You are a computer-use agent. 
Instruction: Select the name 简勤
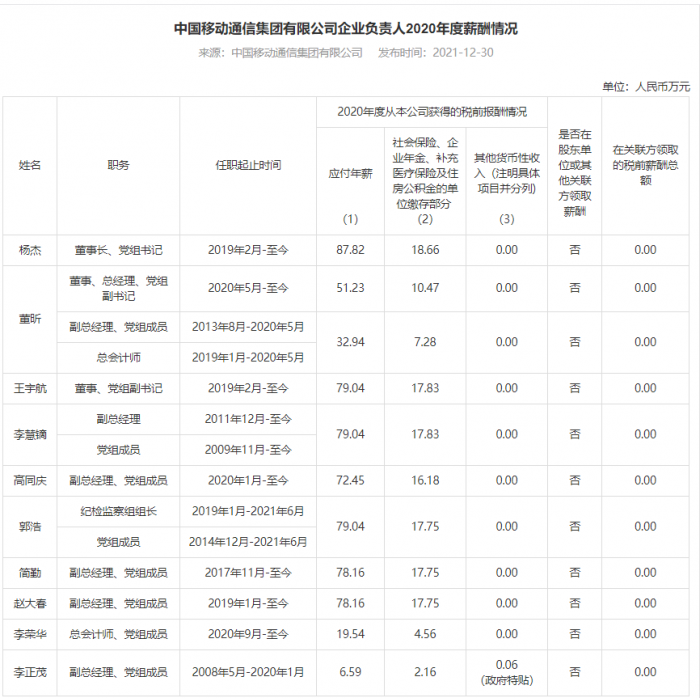(30, 573)
